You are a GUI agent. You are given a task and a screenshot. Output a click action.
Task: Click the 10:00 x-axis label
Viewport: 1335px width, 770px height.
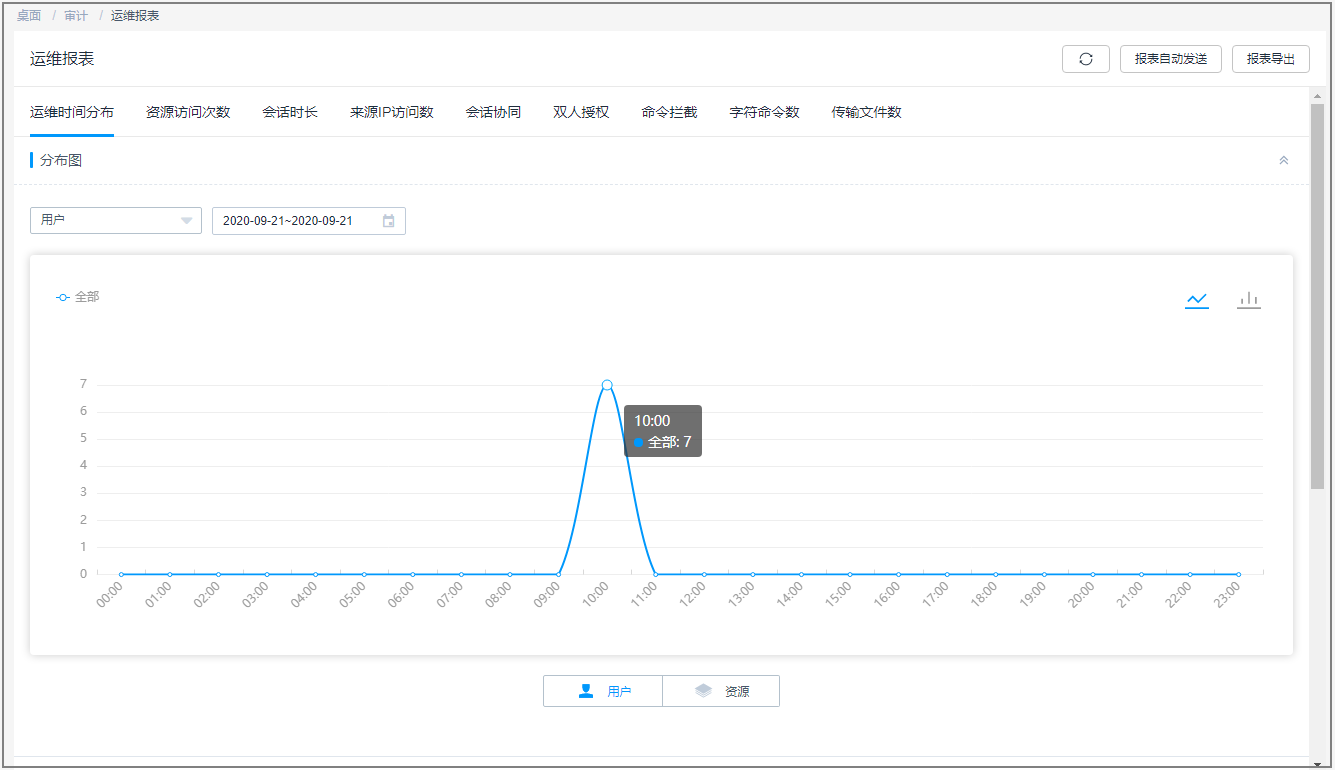pyautogui.click(x=595, y=594)
